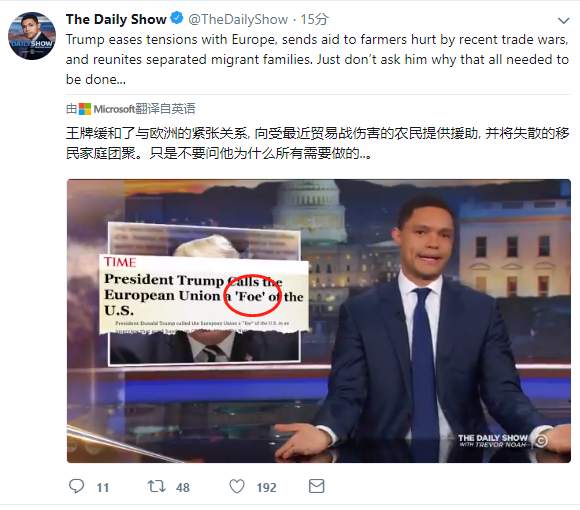Click the reply speech bubble icon

click(x=77, y=486)
